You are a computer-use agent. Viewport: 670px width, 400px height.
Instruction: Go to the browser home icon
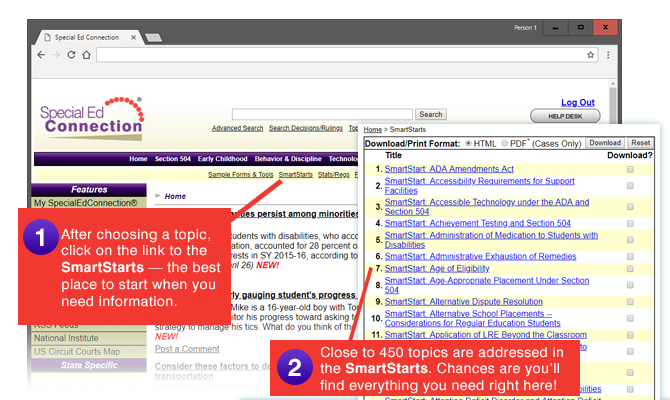87,55
